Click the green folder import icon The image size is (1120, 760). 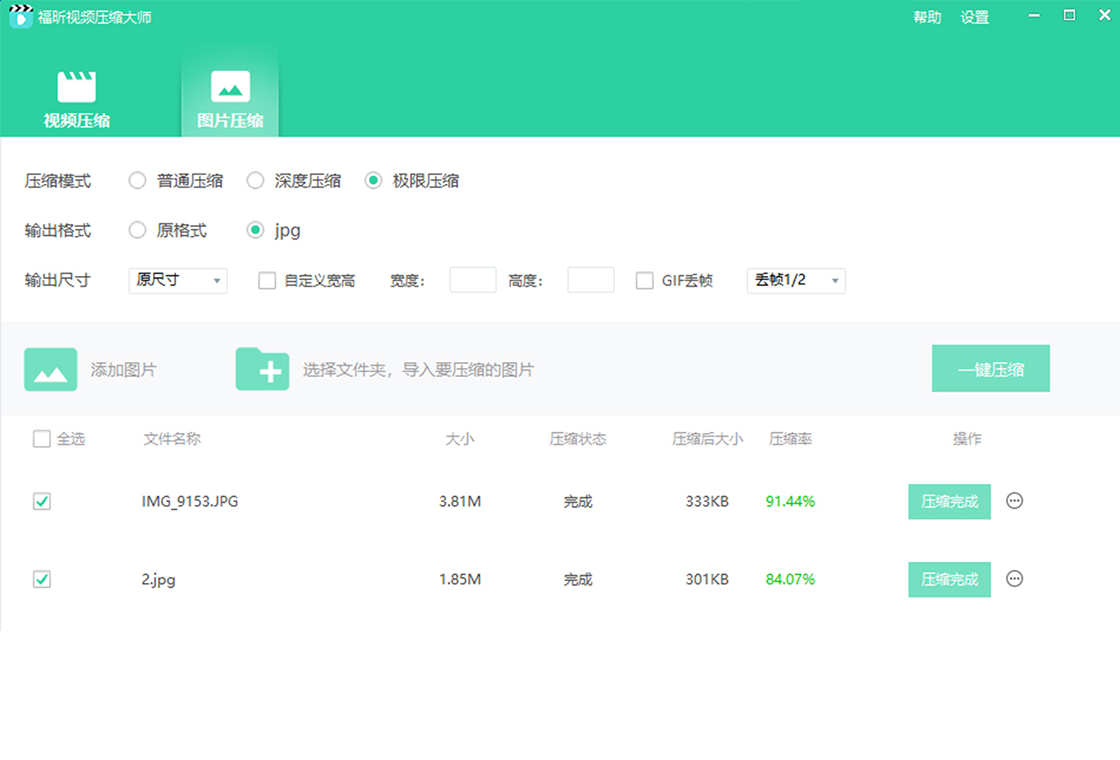(262, 368)
